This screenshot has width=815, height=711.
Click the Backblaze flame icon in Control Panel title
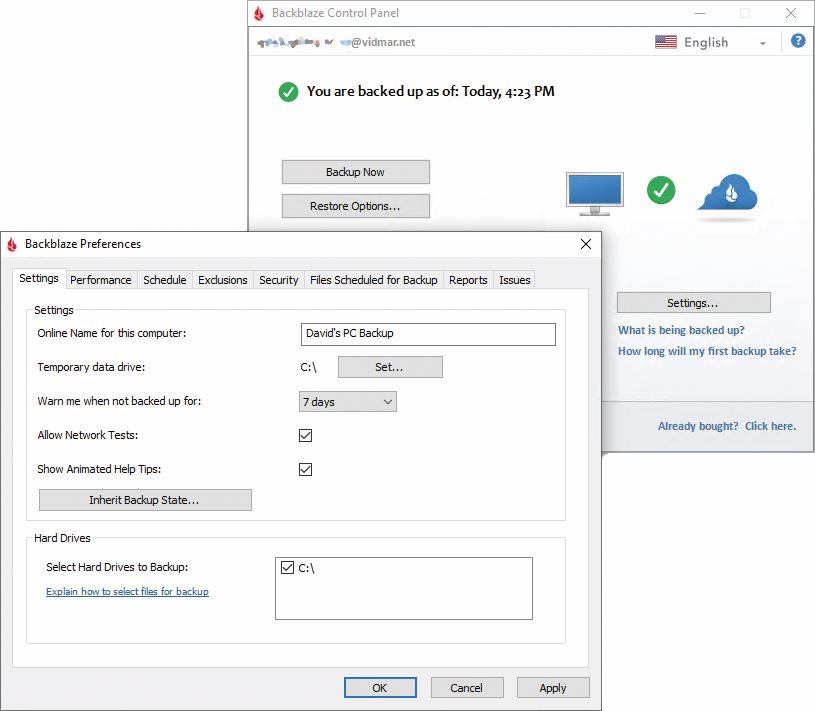(259, 14)
